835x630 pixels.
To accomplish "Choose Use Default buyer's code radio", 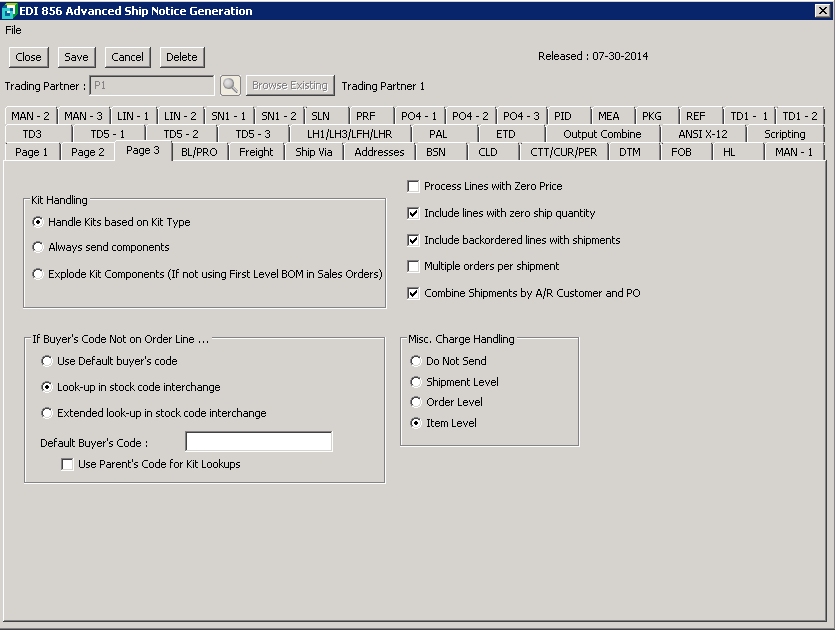I will click(47, 361).
